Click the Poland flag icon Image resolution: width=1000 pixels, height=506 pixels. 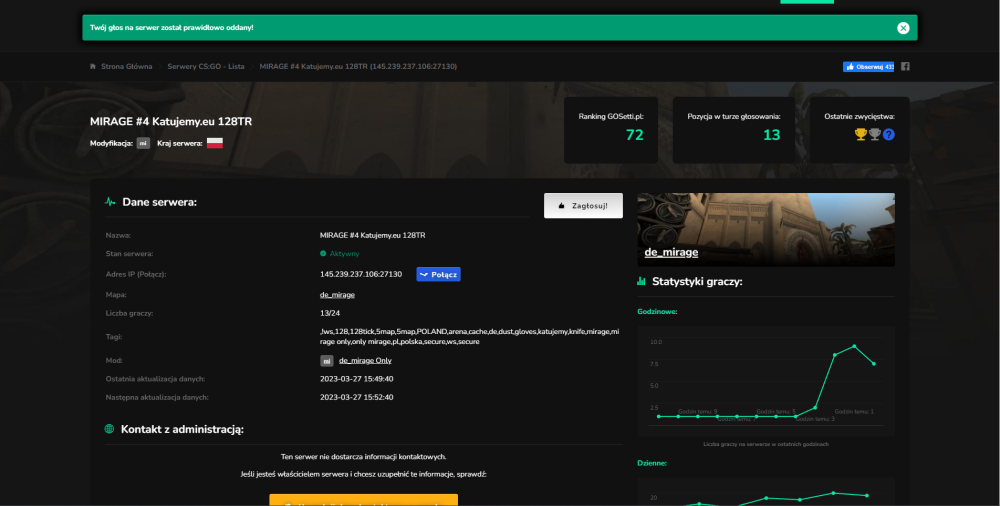215,143
